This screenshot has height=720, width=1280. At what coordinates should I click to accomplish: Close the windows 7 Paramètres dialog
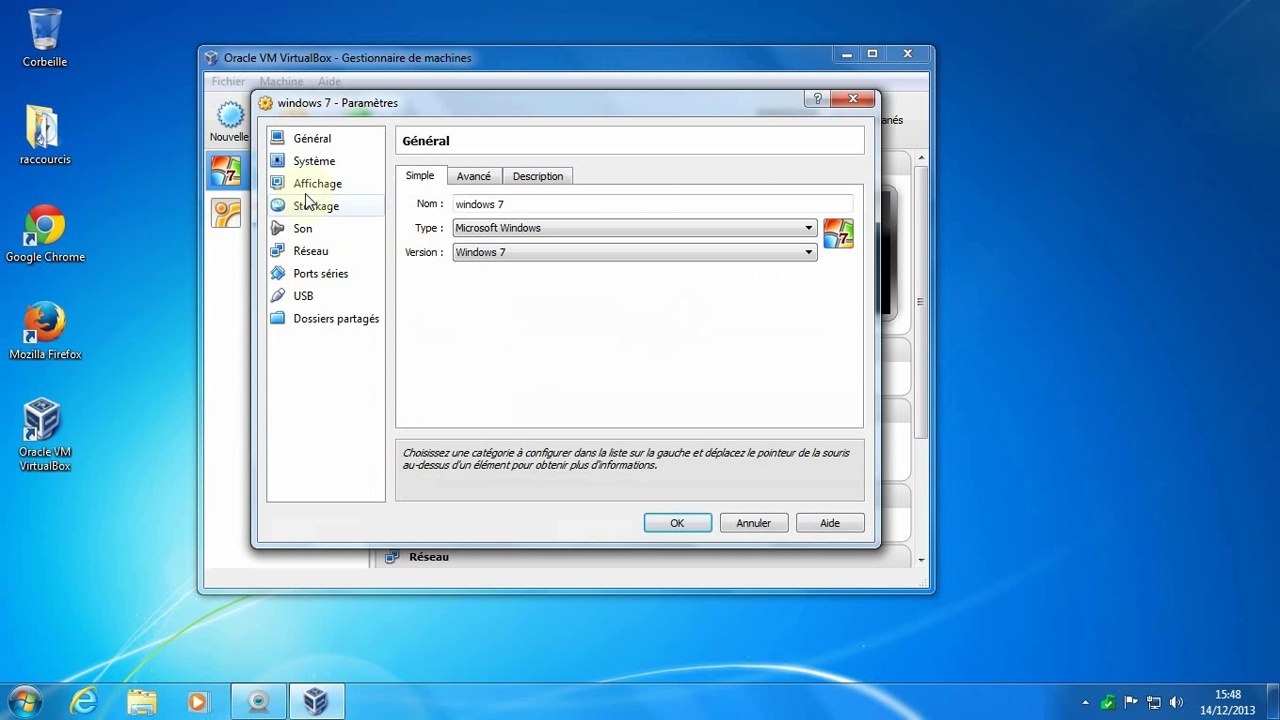click(x=853, y=98)
